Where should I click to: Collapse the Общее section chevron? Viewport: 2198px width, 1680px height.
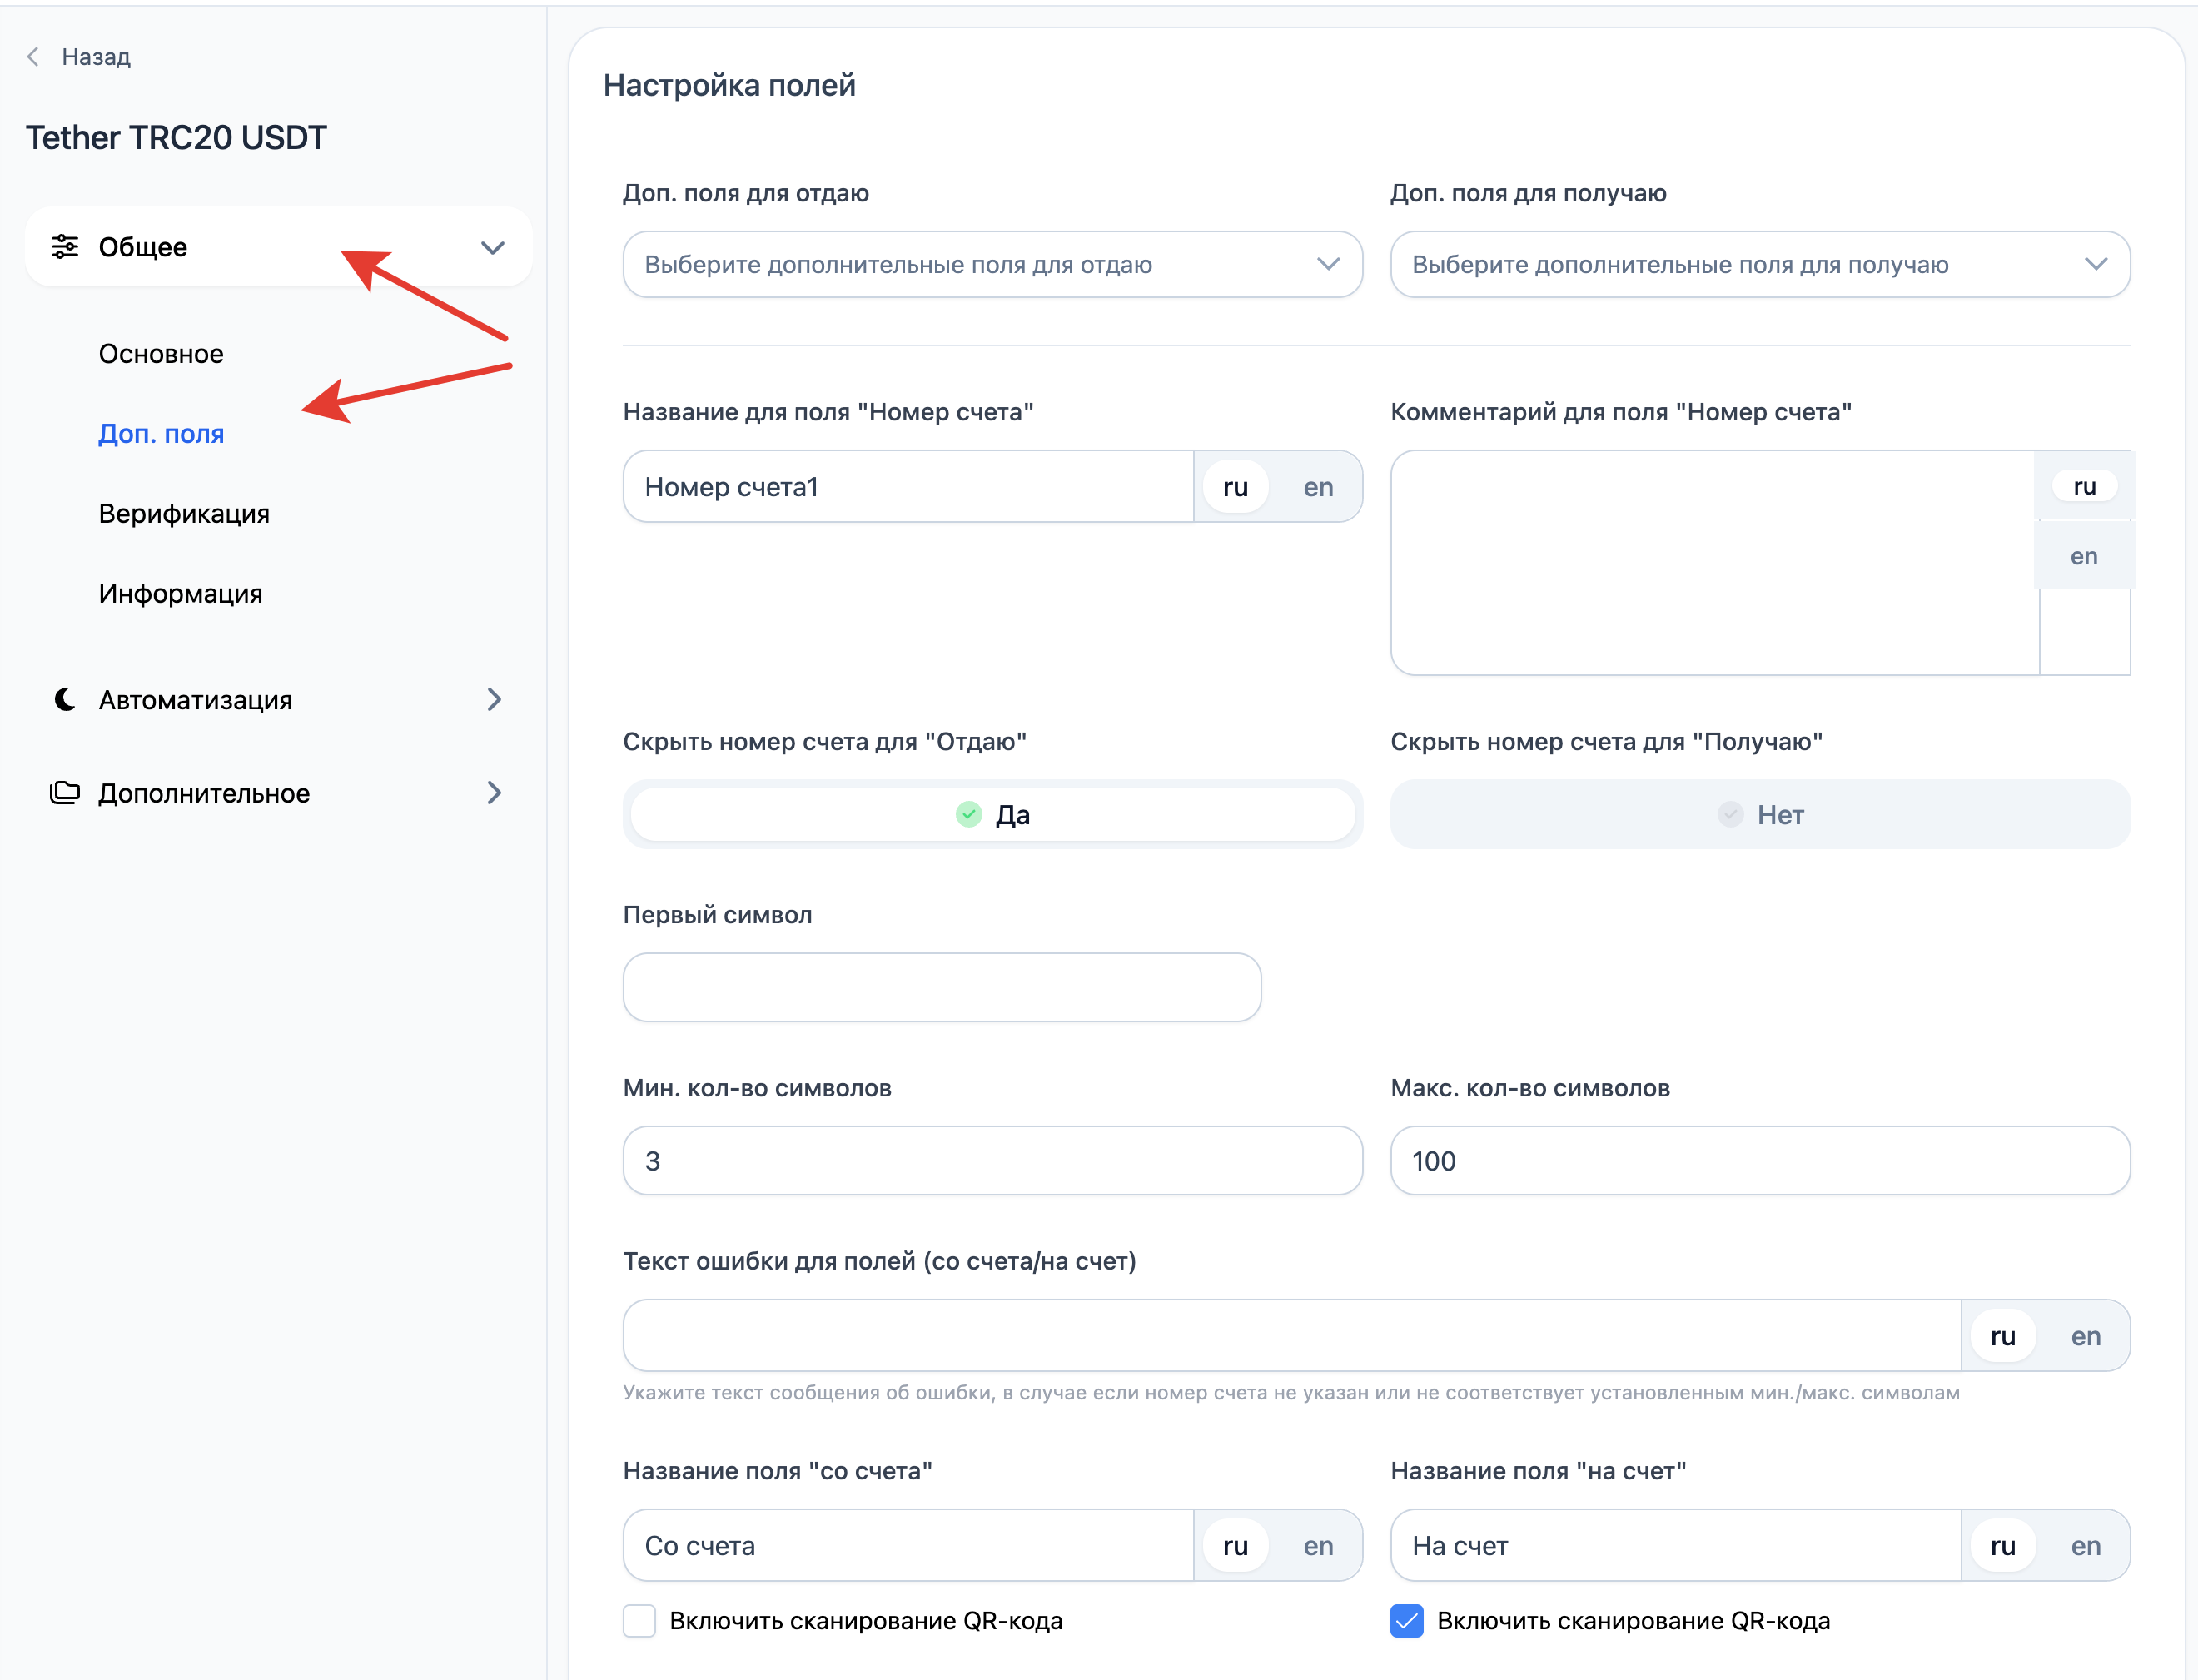tap(493, 247)
